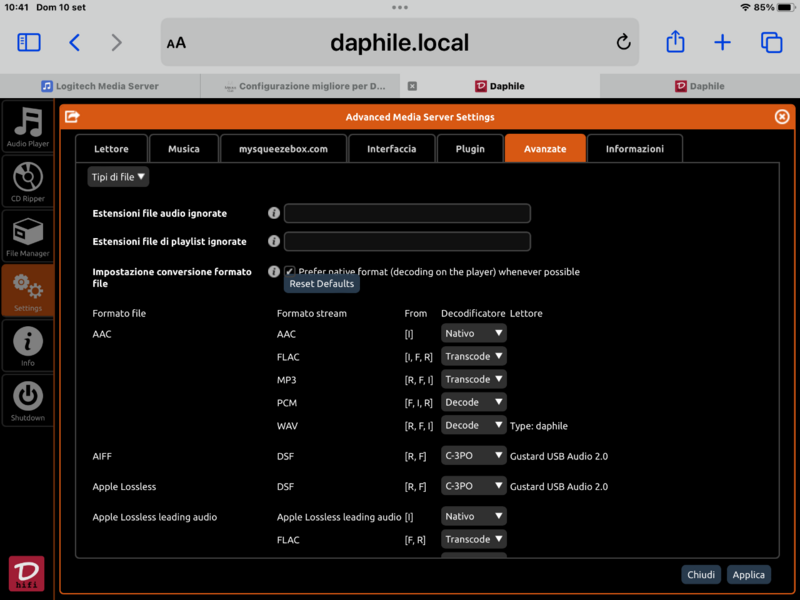This screenshot has height=600, width=800.
Task: Open the Audio Player sidebar icon
Action: 28,127
